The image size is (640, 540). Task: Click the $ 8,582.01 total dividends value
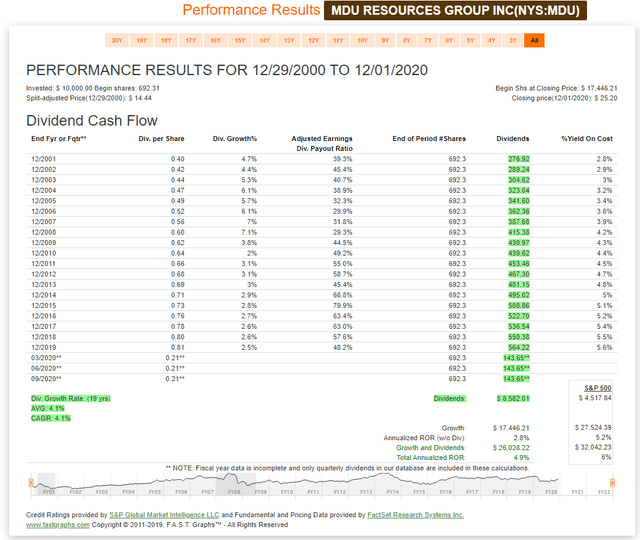coord(513,398)
